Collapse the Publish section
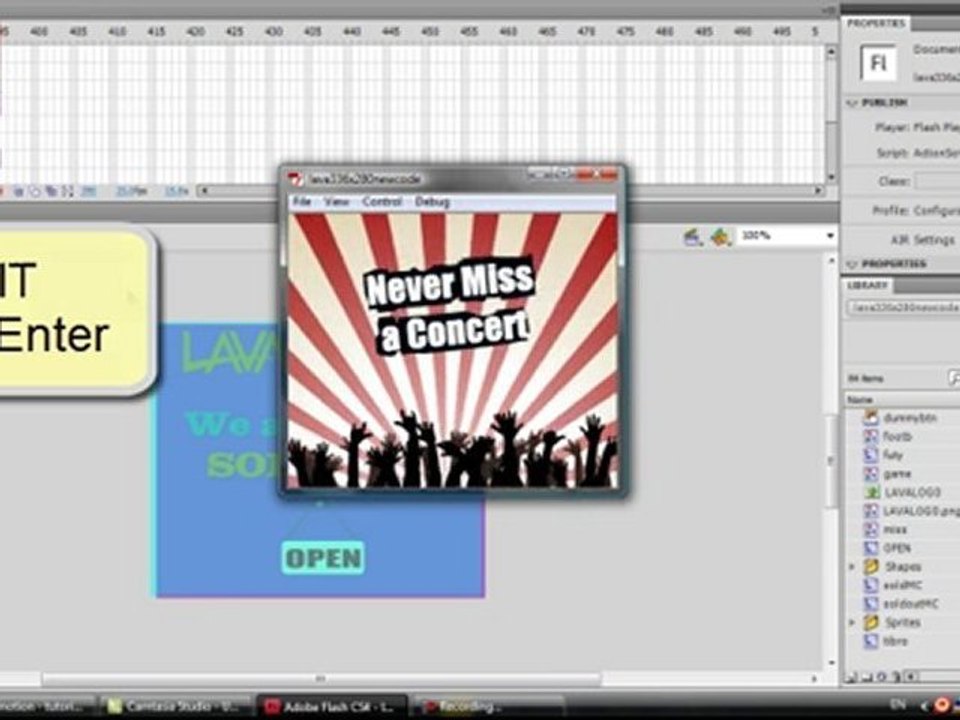The width and height of the screenshot is (960, 720). coord(852,103)
